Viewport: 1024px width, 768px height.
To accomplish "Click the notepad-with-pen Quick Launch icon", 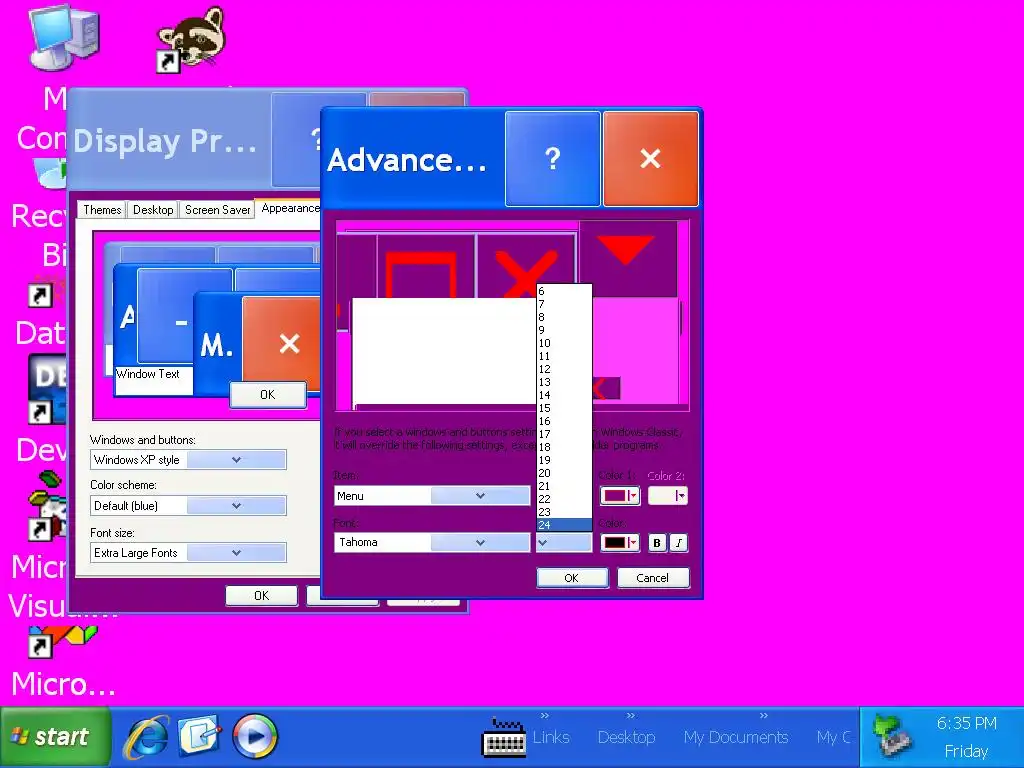I will click(x=199, y=737).
